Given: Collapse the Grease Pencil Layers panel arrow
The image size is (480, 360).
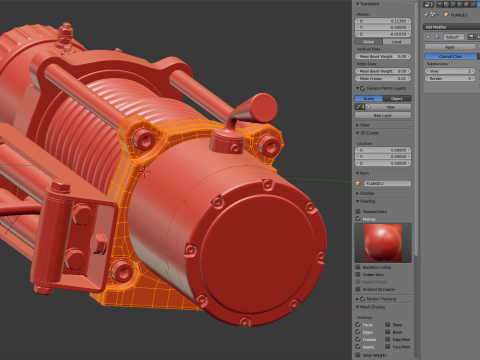Looking at the screenshot, I should click(x=358, y=88).
